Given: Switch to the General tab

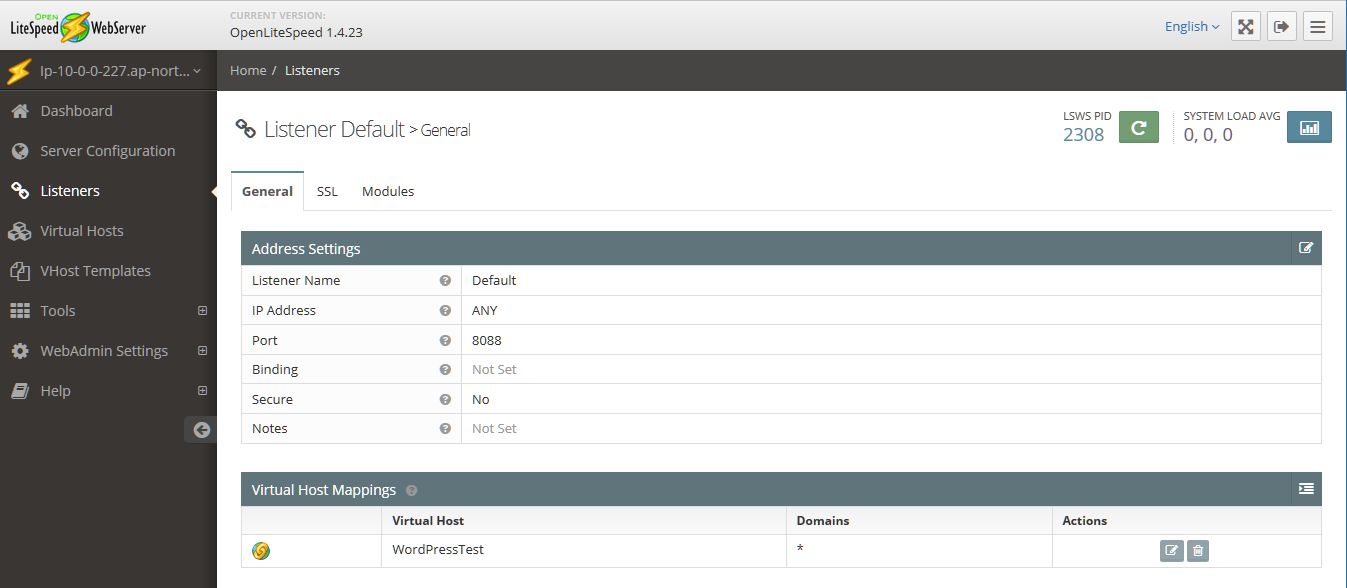Looking at the screenshot, I should (x=267, y=191).
